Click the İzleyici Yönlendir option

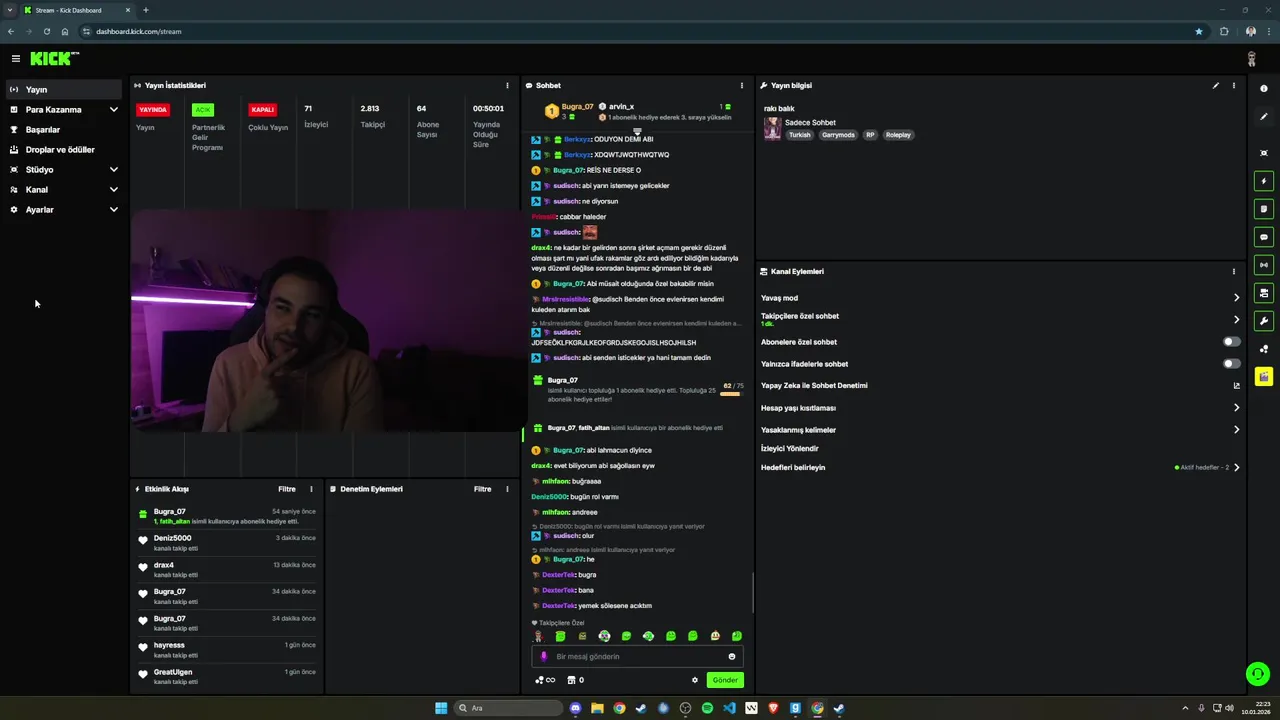click(x=790, y=449)
